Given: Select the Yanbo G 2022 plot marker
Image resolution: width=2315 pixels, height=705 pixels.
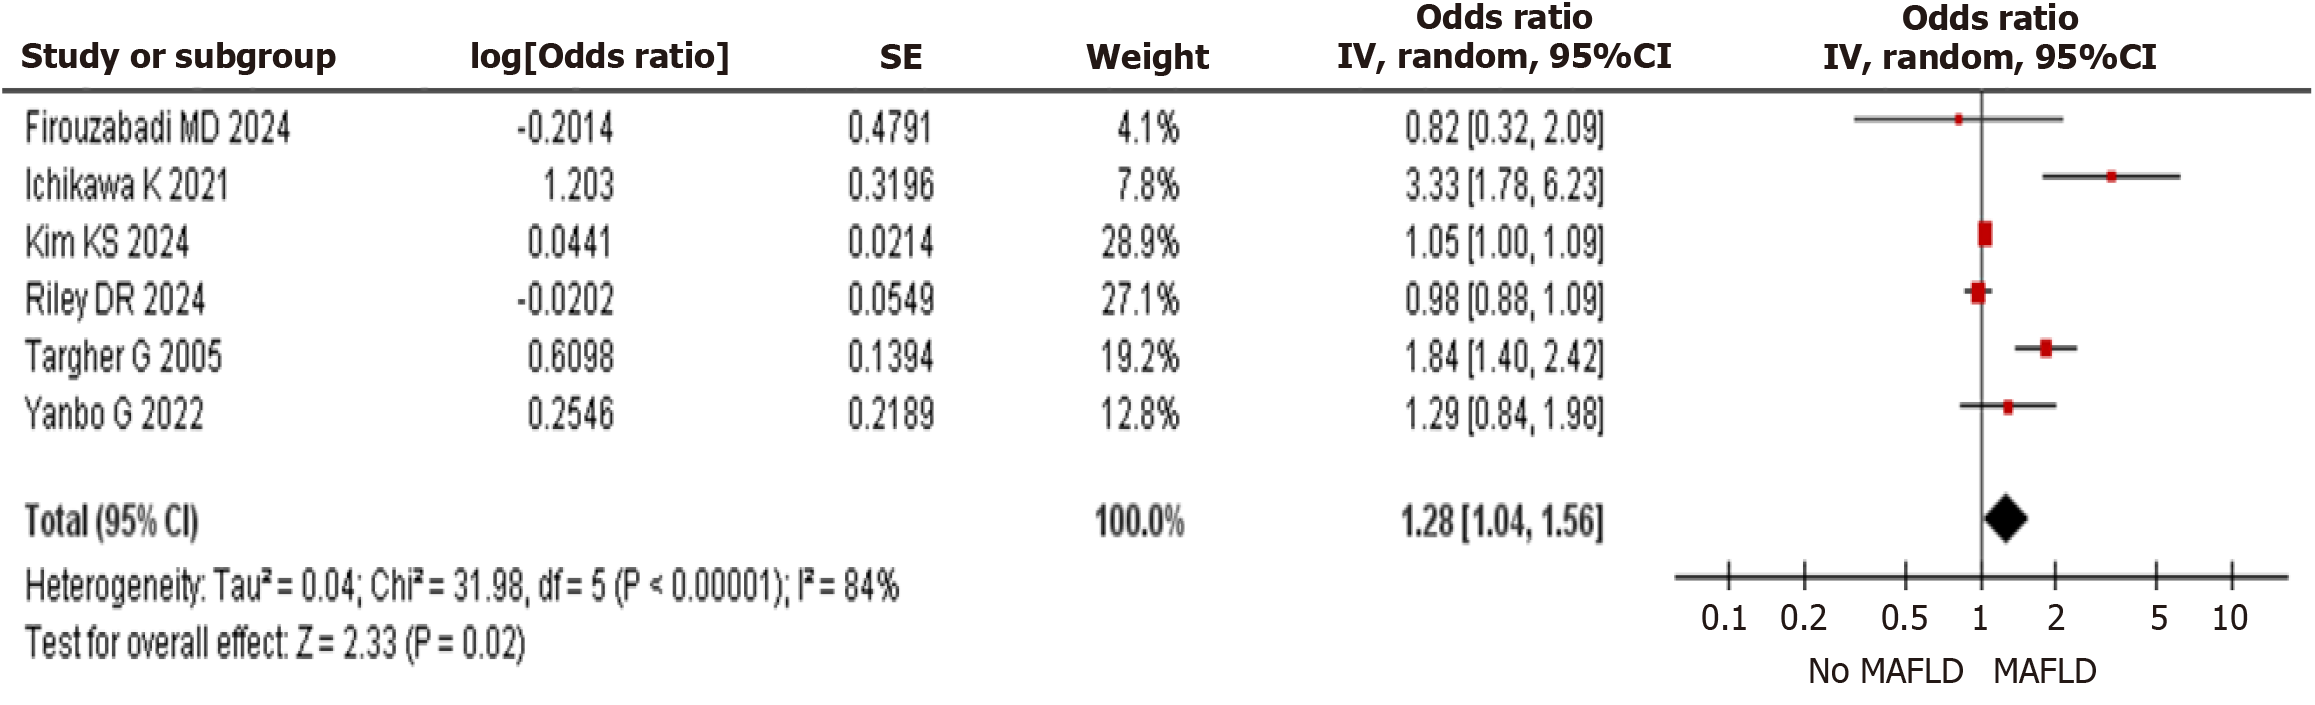Looking at the screenshot, I should [2007, 407].
